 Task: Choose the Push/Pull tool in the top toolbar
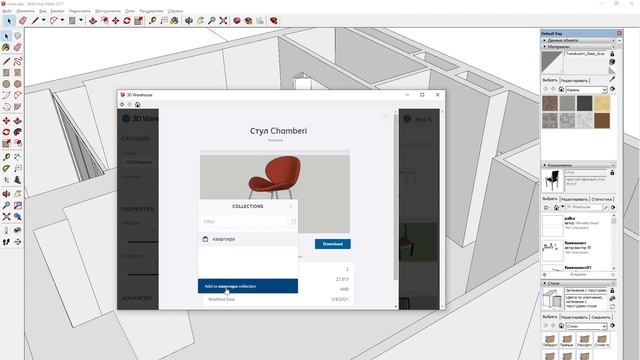(x=93, y=20)
